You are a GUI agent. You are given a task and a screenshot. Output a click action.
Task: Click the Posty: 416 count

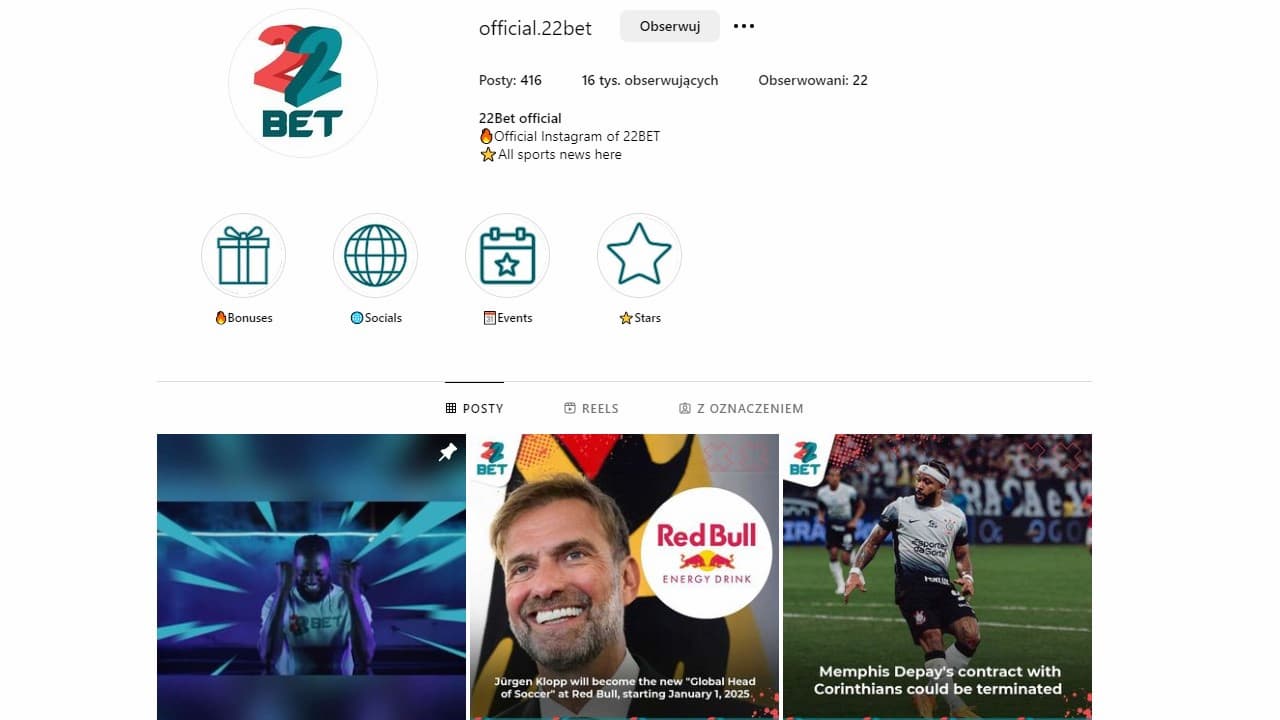[x=510, y=80]
